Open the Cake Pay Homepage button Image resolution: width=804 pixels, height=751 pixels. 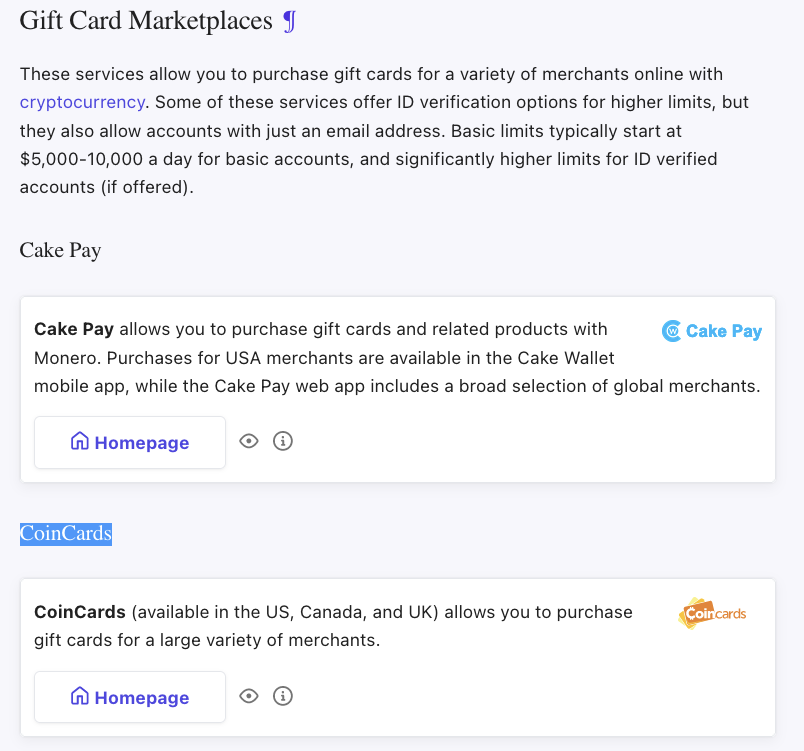tap(130, 442)
